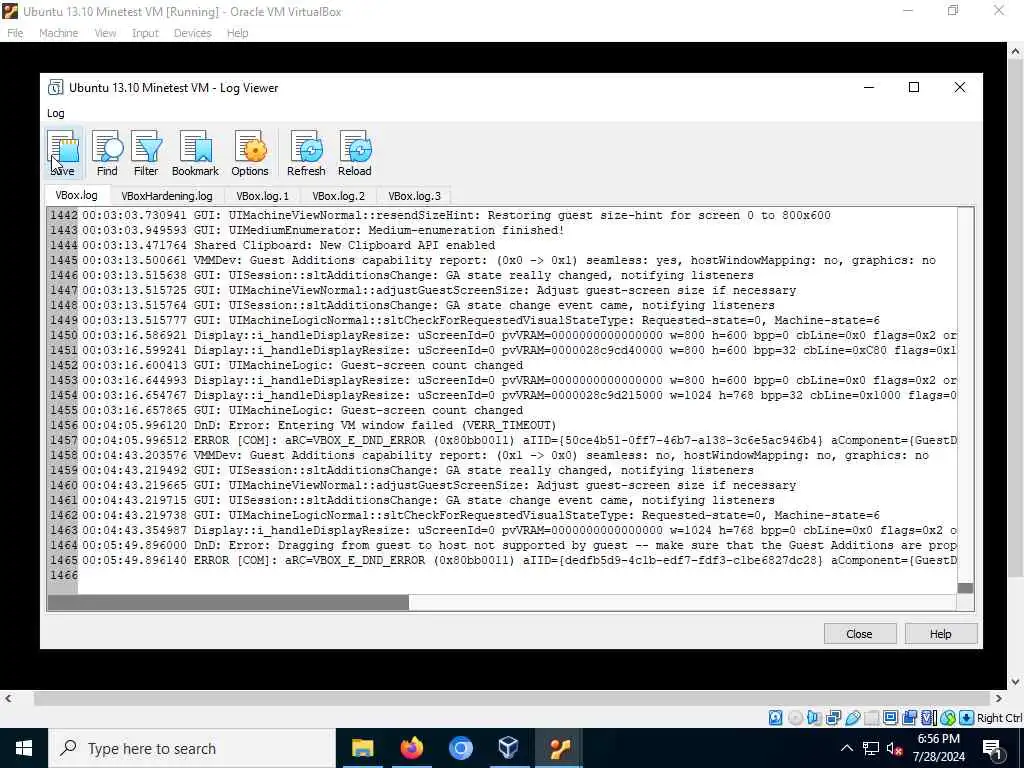This screenshot has width=1024, height=768.
Task: Show hidden system tray icons
Action: click(846, 748)
